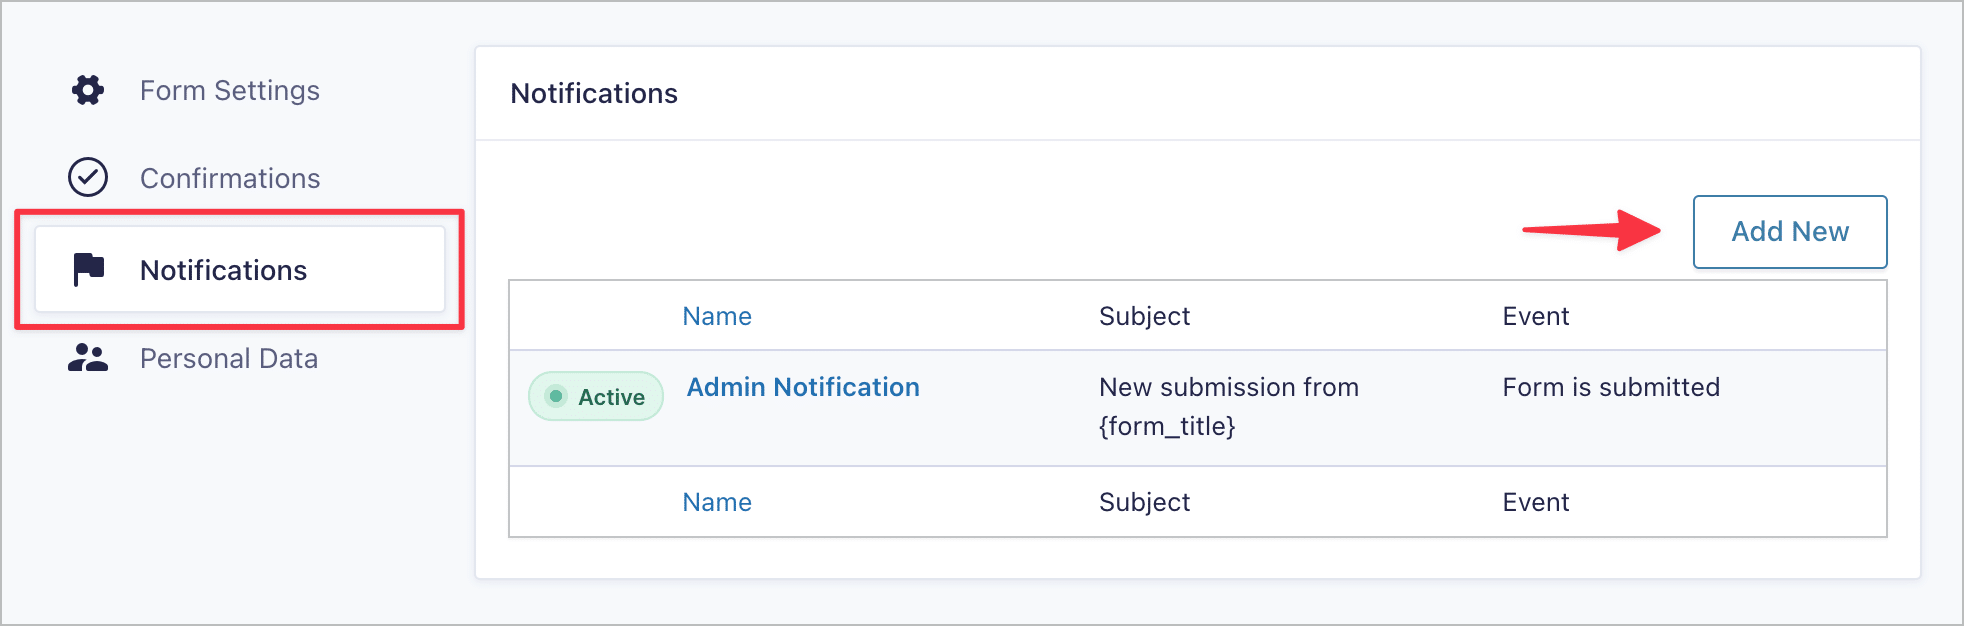Click the Notifications panel title
The height and width of the screenshot is (626, 1964).
pyautogui.click(x=595, y=93)
